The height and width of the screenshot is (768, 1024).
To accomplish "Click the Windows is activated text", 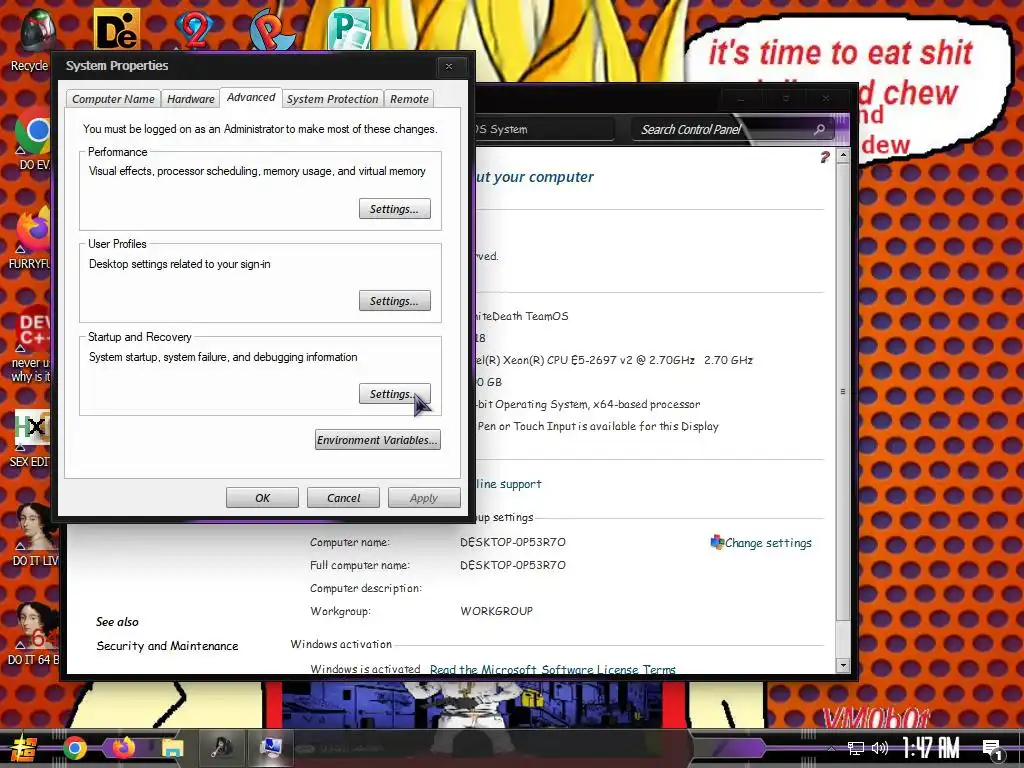I will [365, 669].
